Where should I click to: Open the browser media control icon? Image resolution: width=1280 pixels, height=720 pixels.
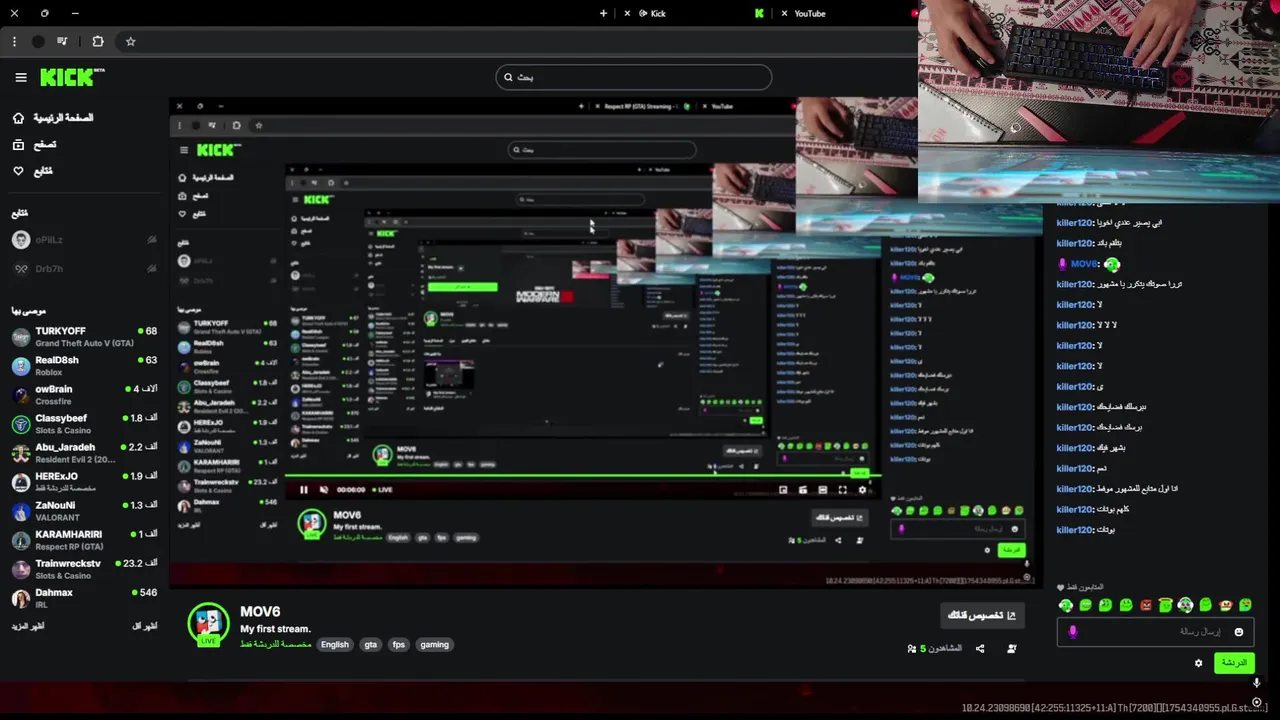tap(63, 41)
